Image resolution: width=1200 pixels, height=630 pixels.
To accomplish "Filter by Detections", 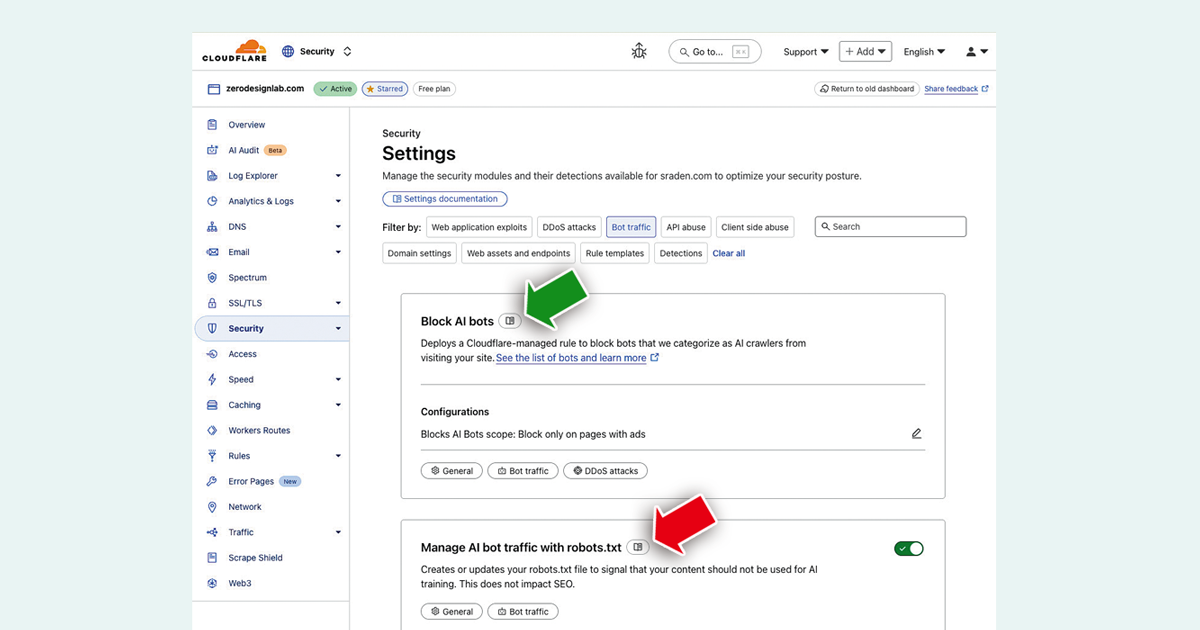I will point(681,253).
